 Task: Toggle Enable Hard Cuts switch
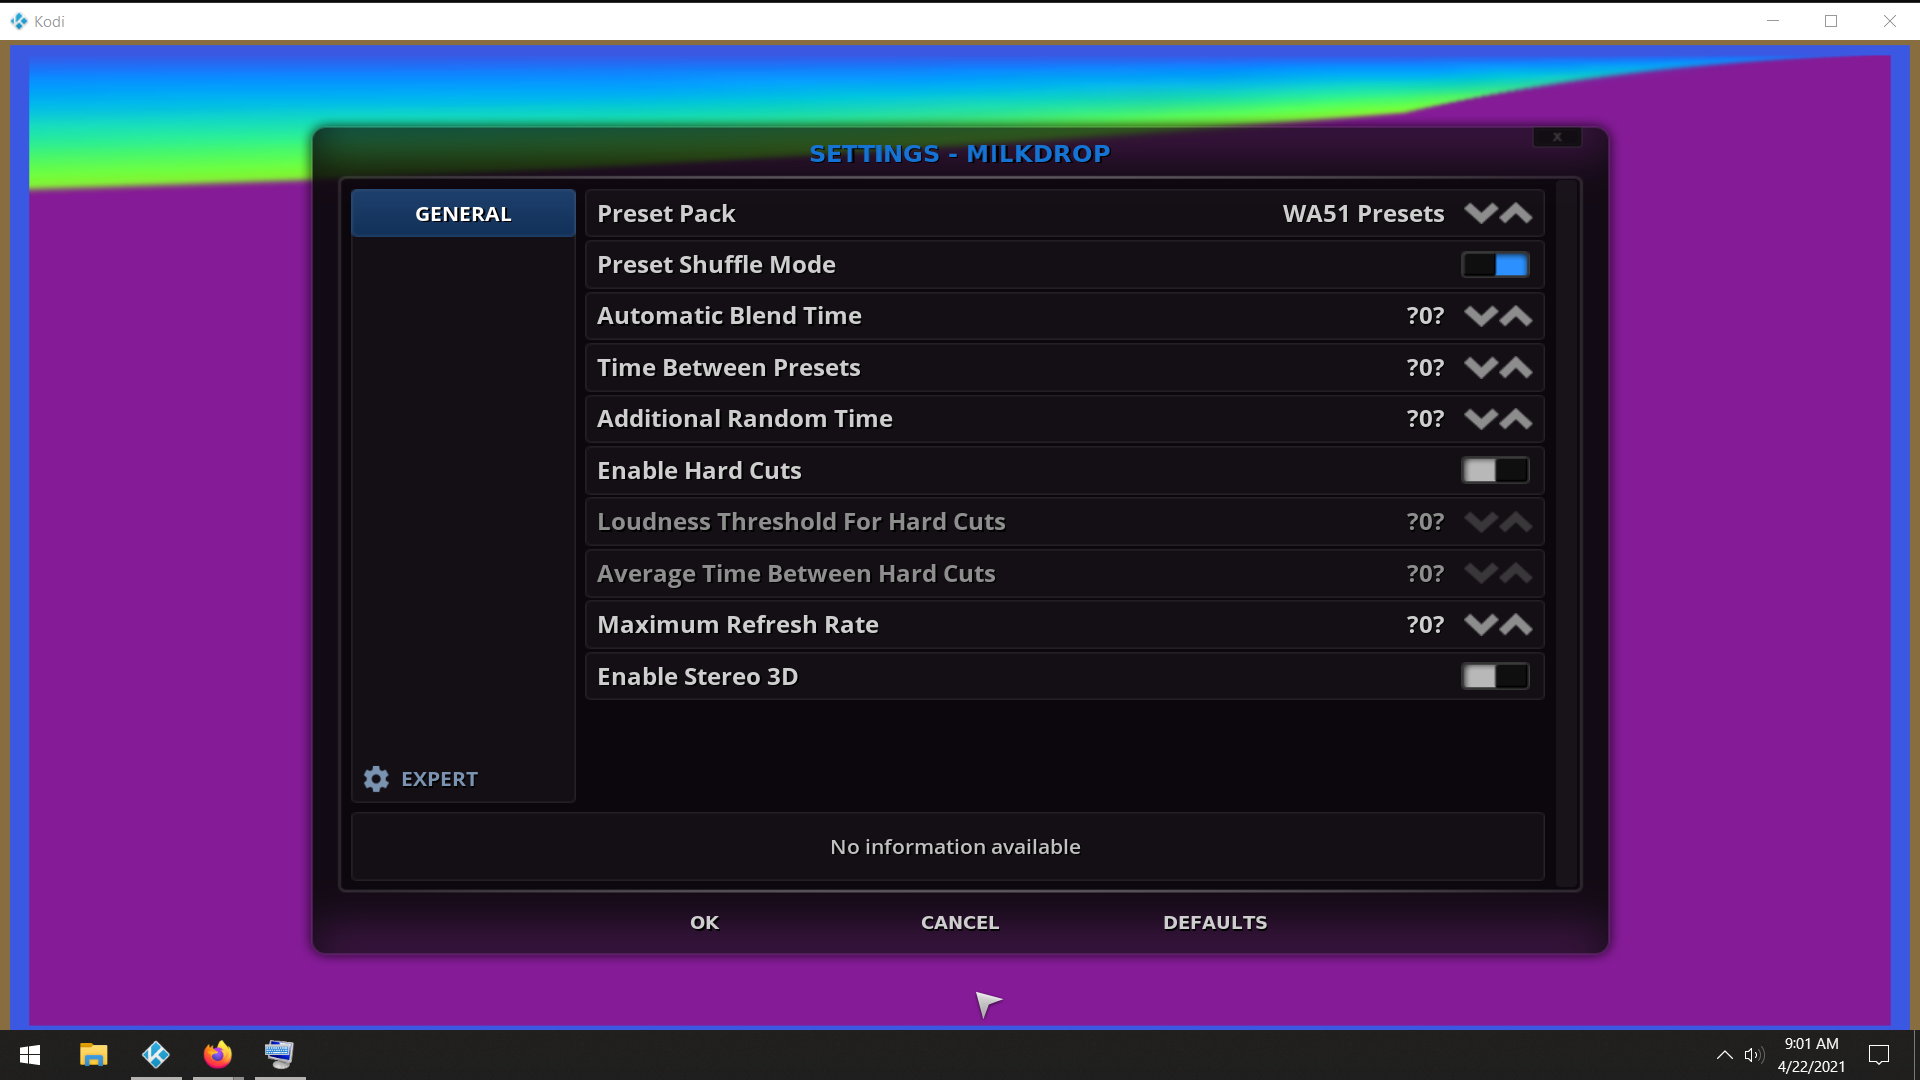(1495, 470)
